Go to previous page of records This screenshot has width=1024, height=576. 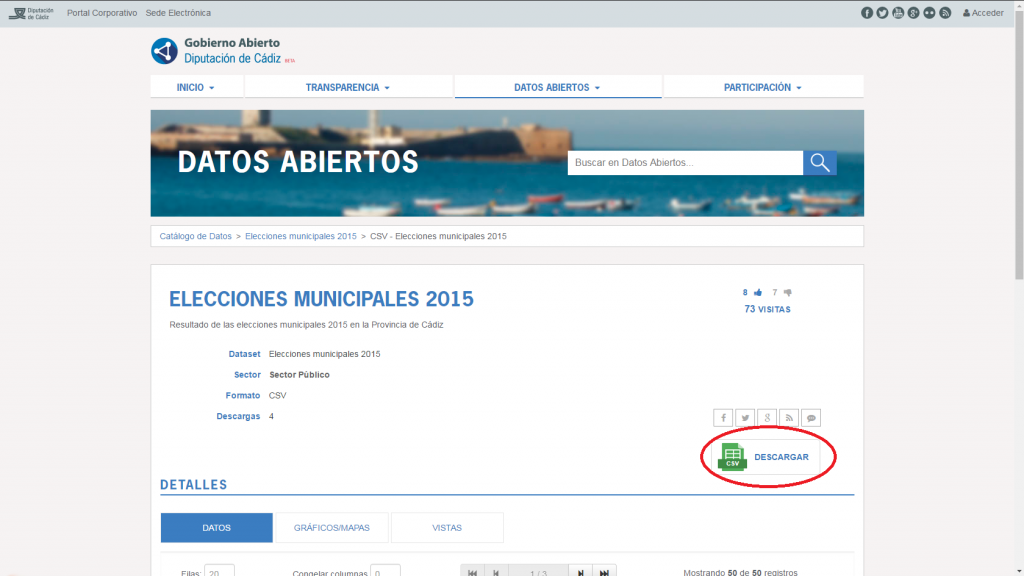496,571
